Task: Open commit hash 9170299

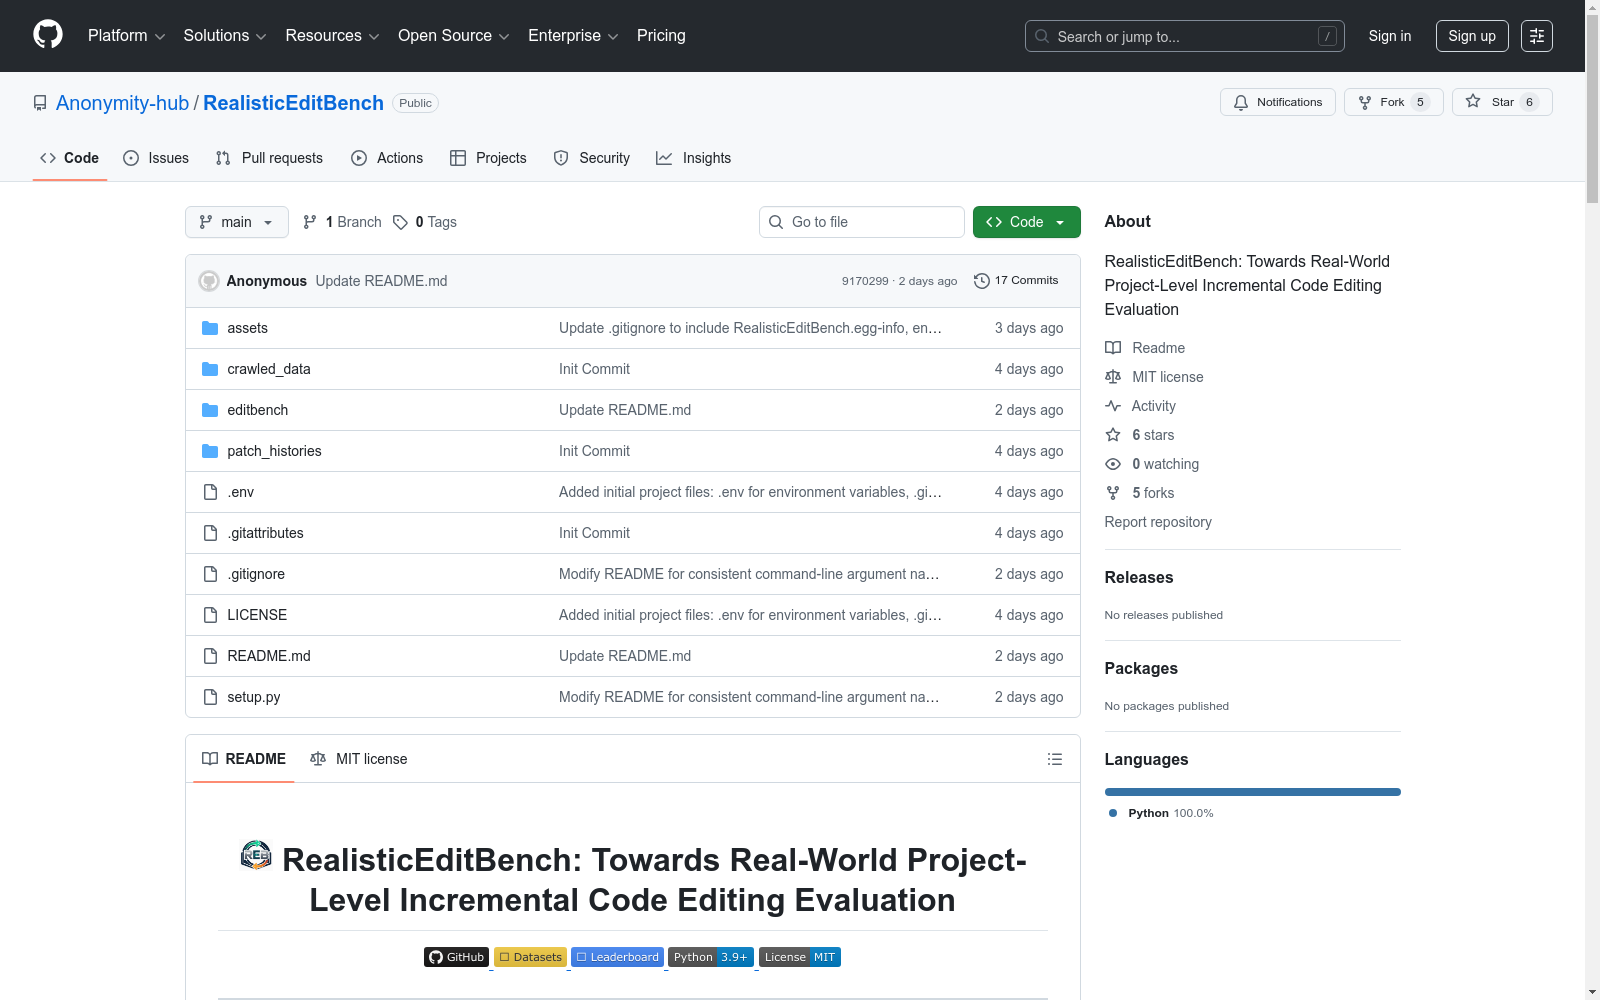Action: [865, 281]
